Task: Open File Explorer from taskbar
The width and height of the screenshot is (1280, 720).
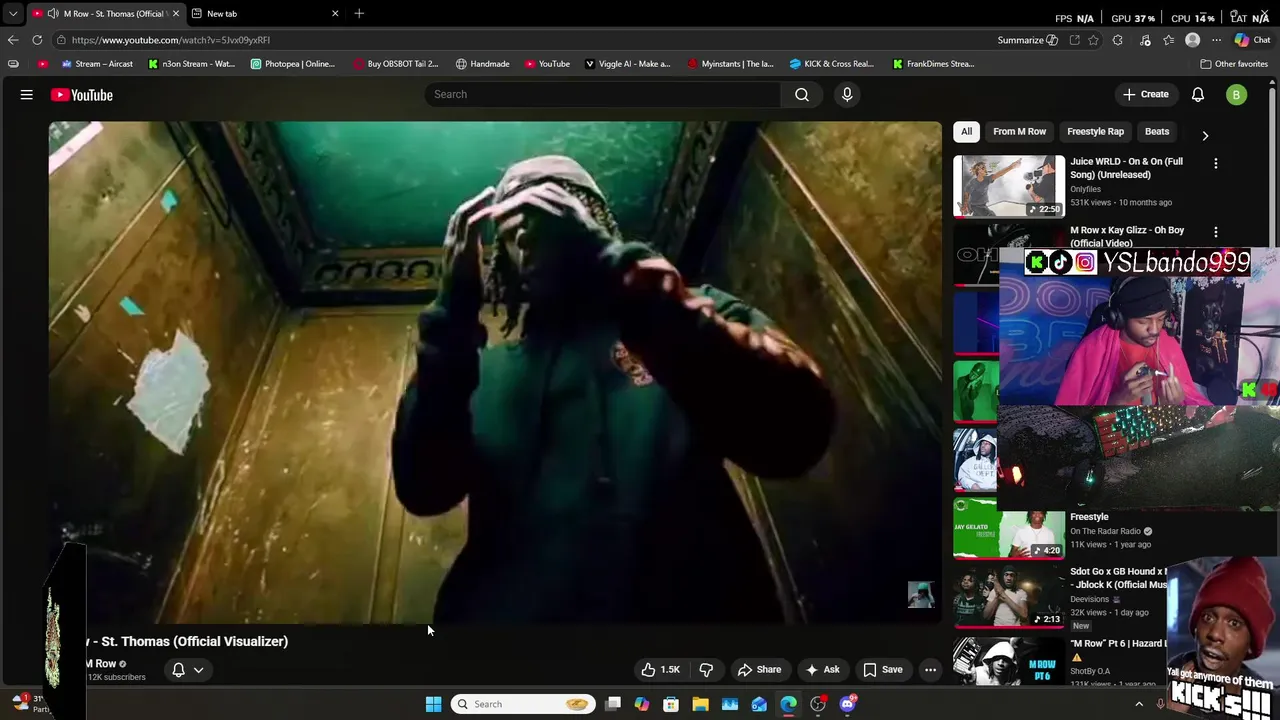Action: click(x=700, y=704)
